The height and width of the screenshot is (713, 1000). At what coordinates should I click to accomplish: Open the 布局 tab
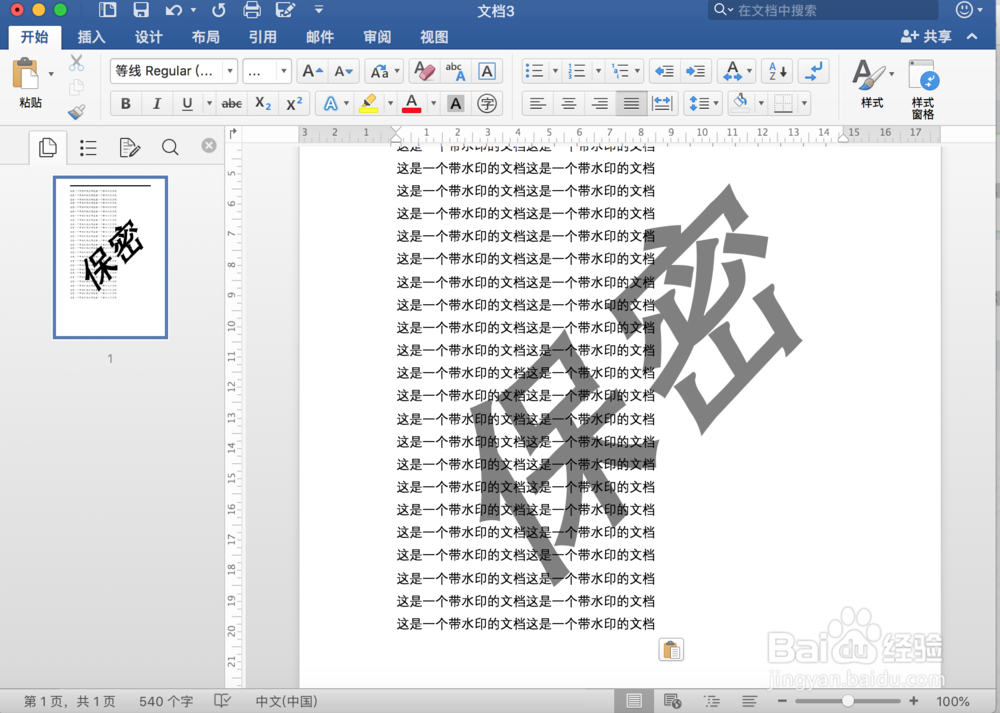(206, 37)
